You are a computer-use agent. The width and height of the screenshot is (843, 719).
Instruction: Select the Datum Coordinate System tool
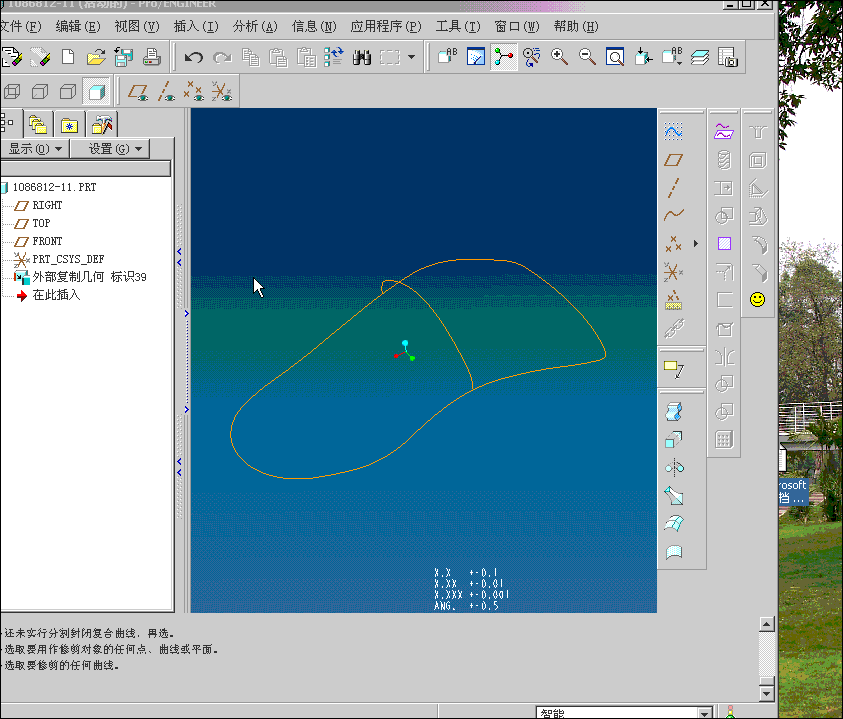point(674,272)
